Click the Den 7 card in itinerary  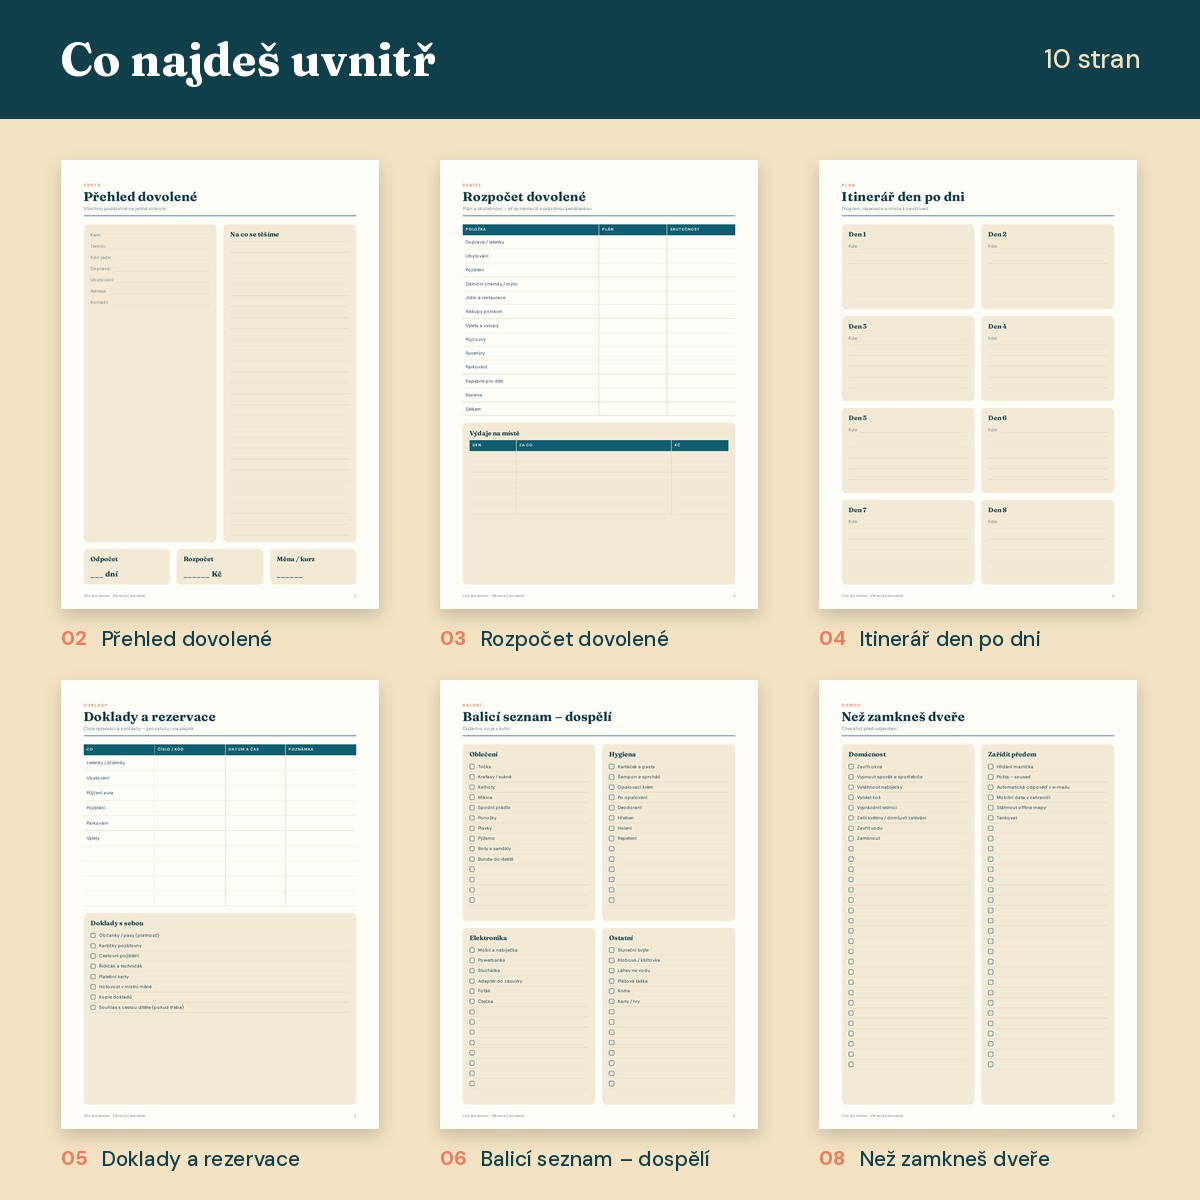908,542
